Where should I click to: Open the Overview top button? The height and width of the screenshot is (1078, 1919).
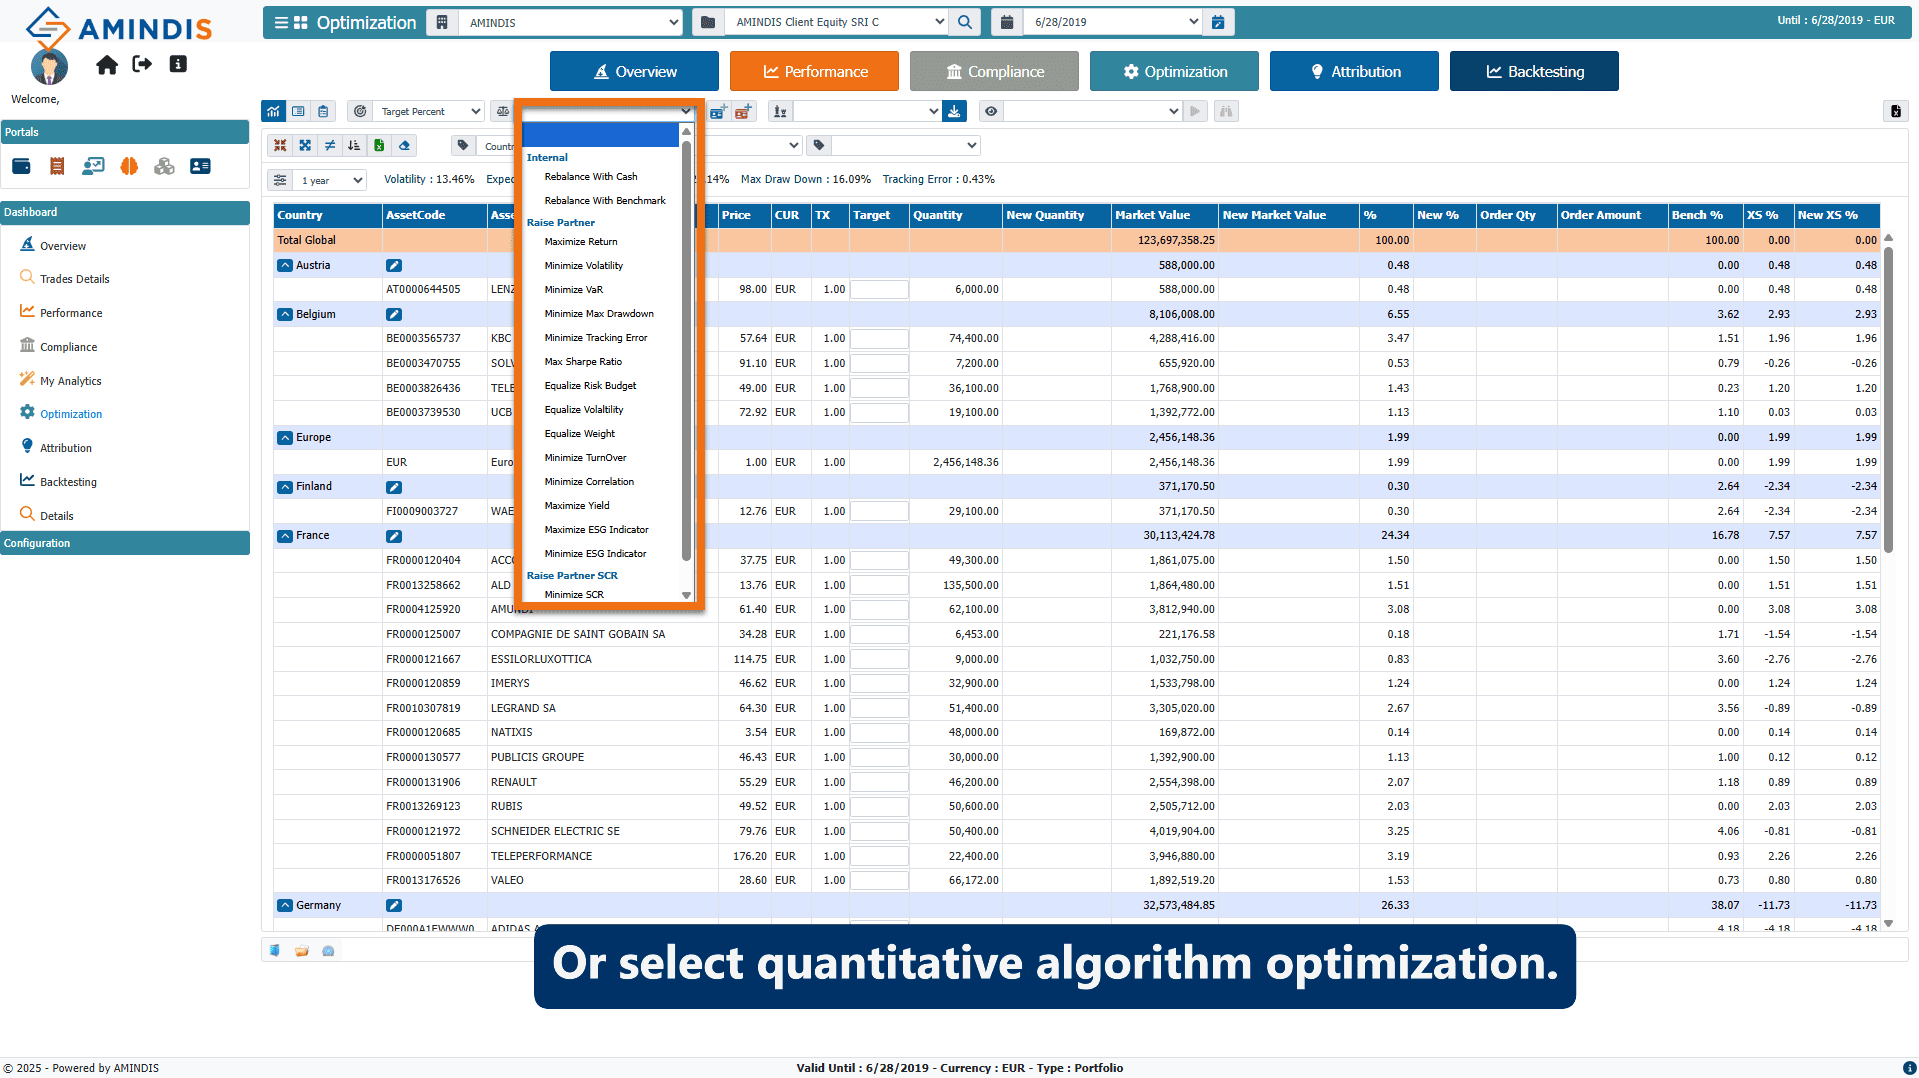[634, 71]
